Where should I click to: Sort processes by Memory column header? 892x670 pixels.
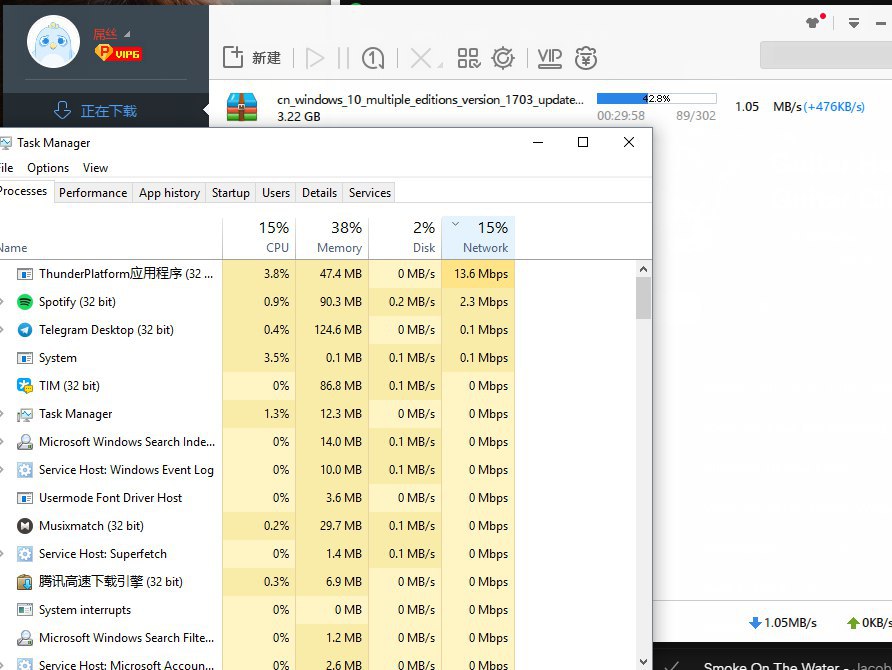tap(333, 238)
